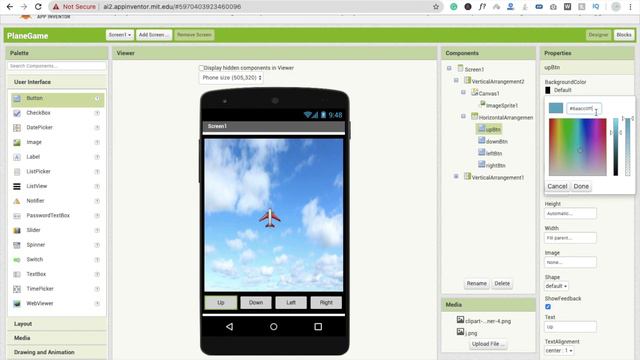Open the Shape default dropdown
Screen dimensions: 640x360
coord(556,286)
